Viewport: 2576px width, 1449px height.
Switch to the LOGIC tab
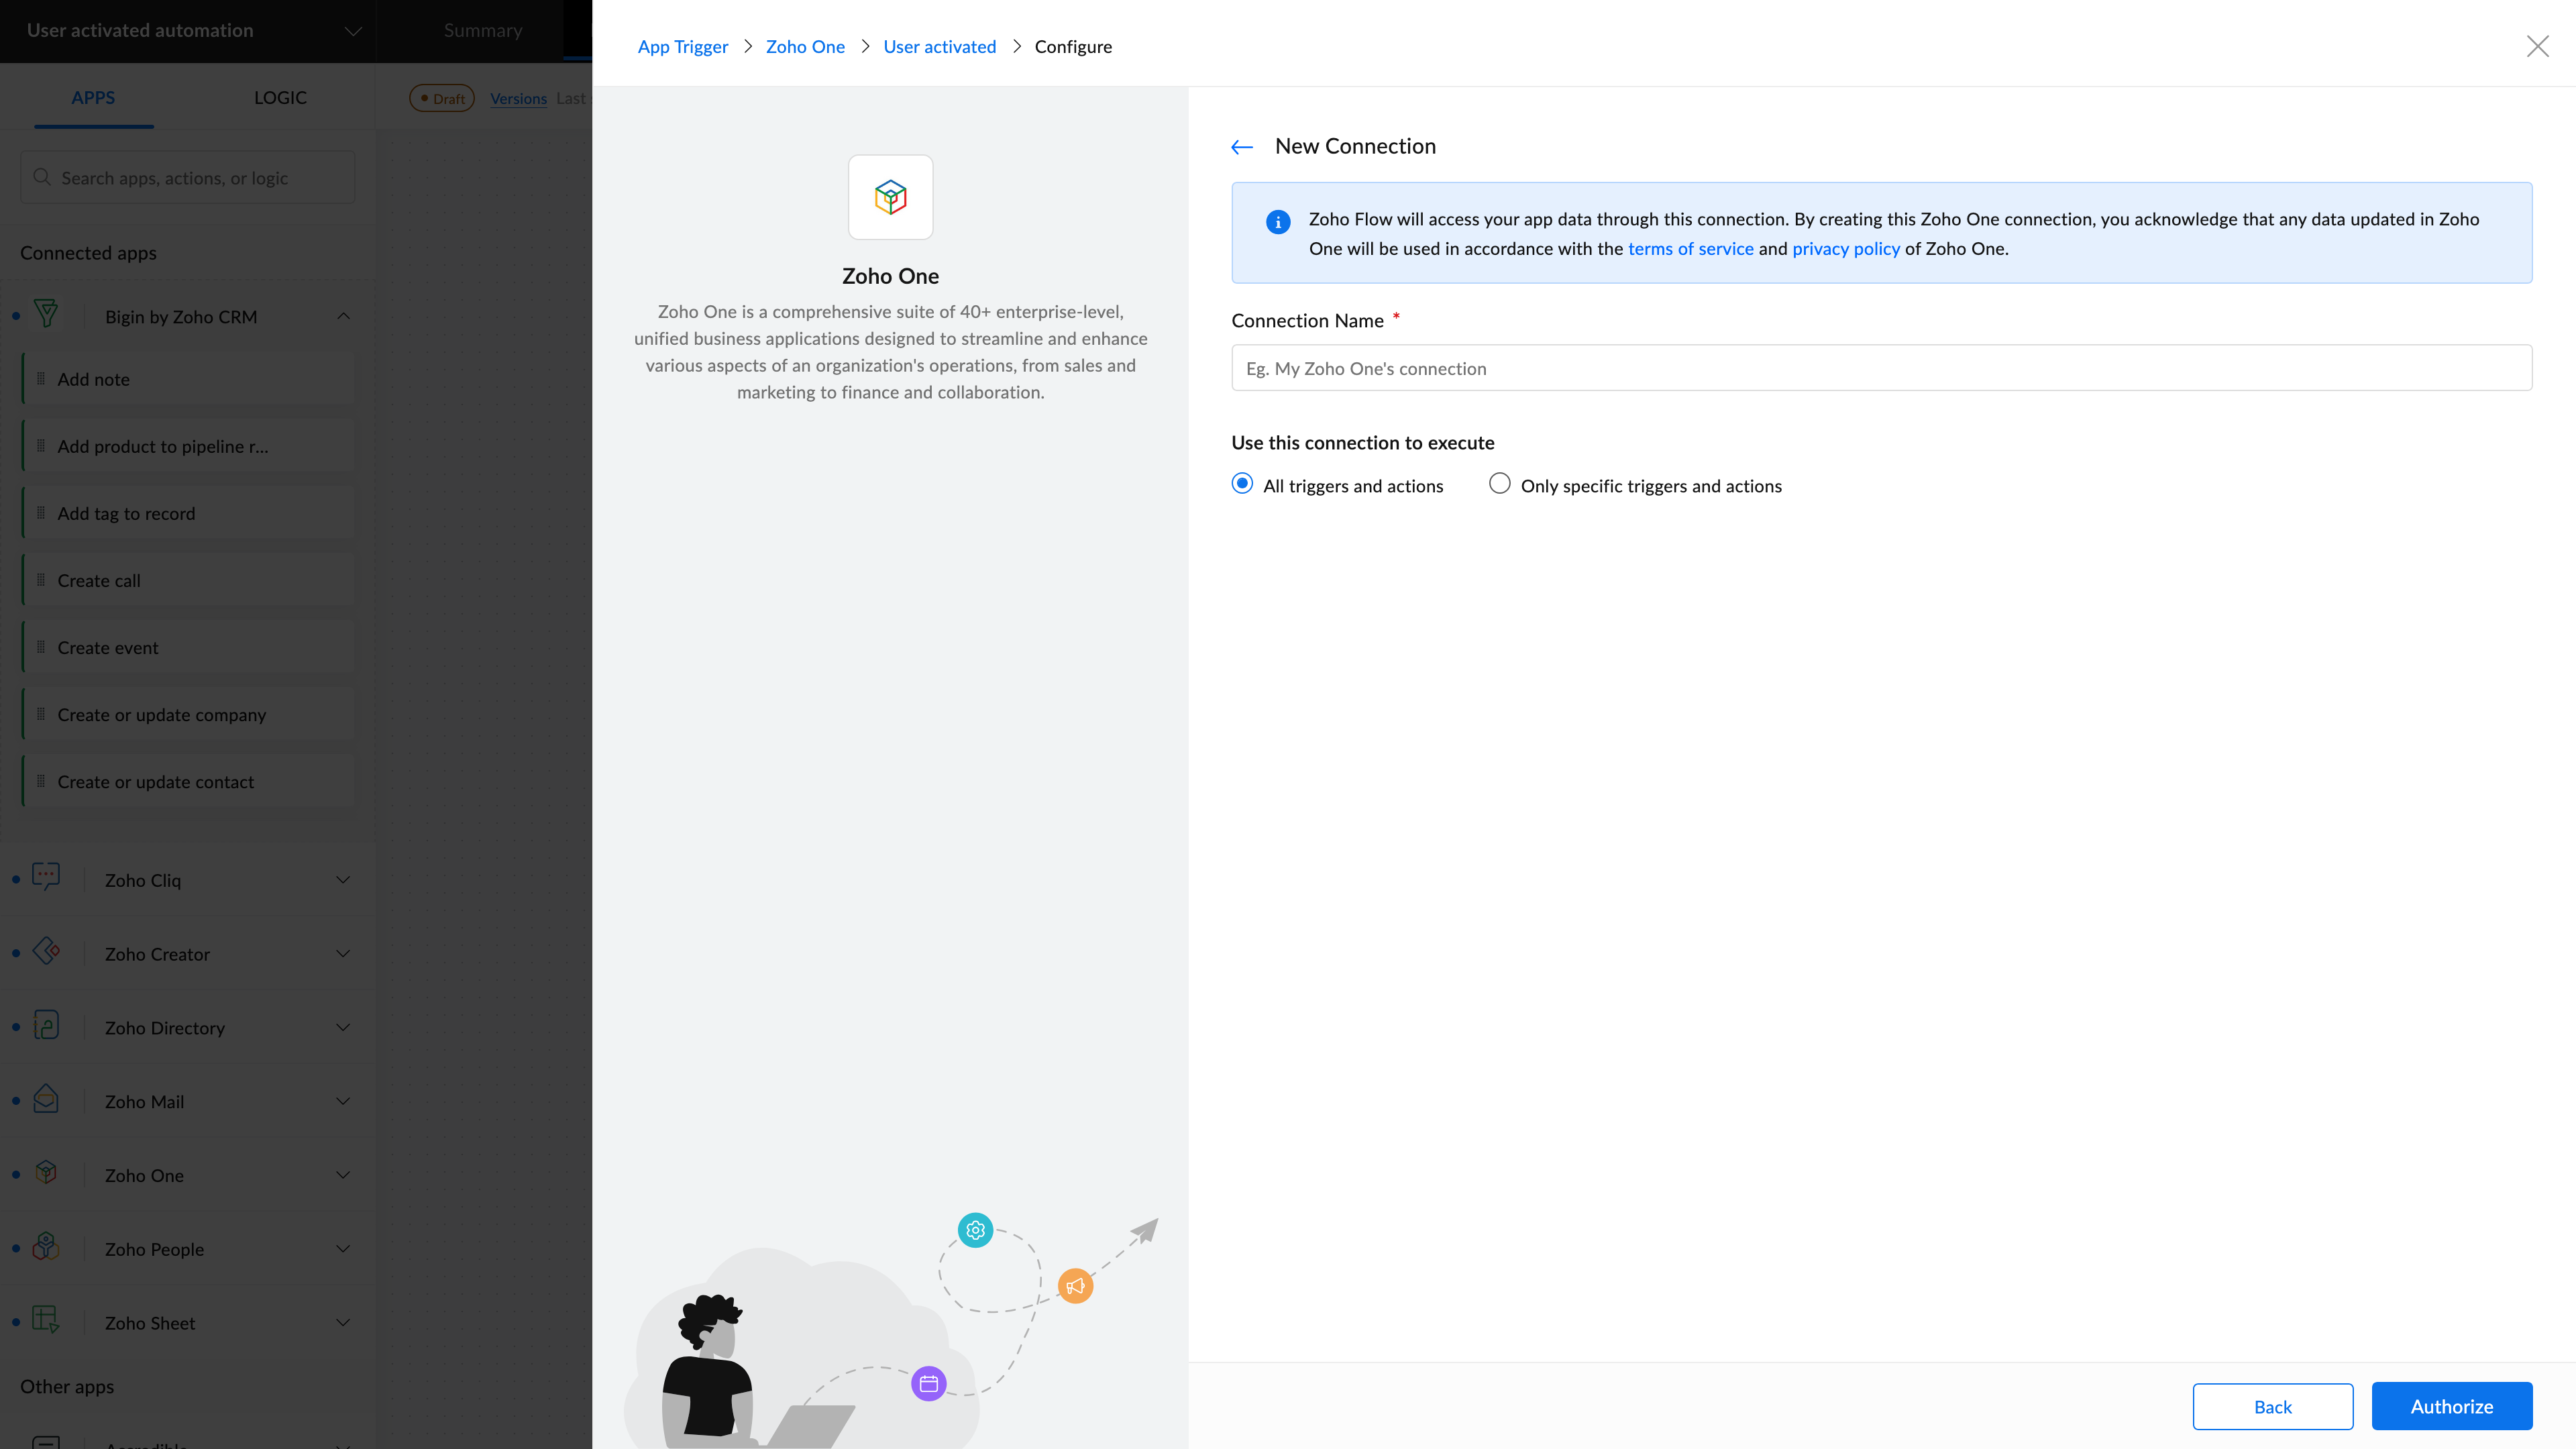(280, 97)
